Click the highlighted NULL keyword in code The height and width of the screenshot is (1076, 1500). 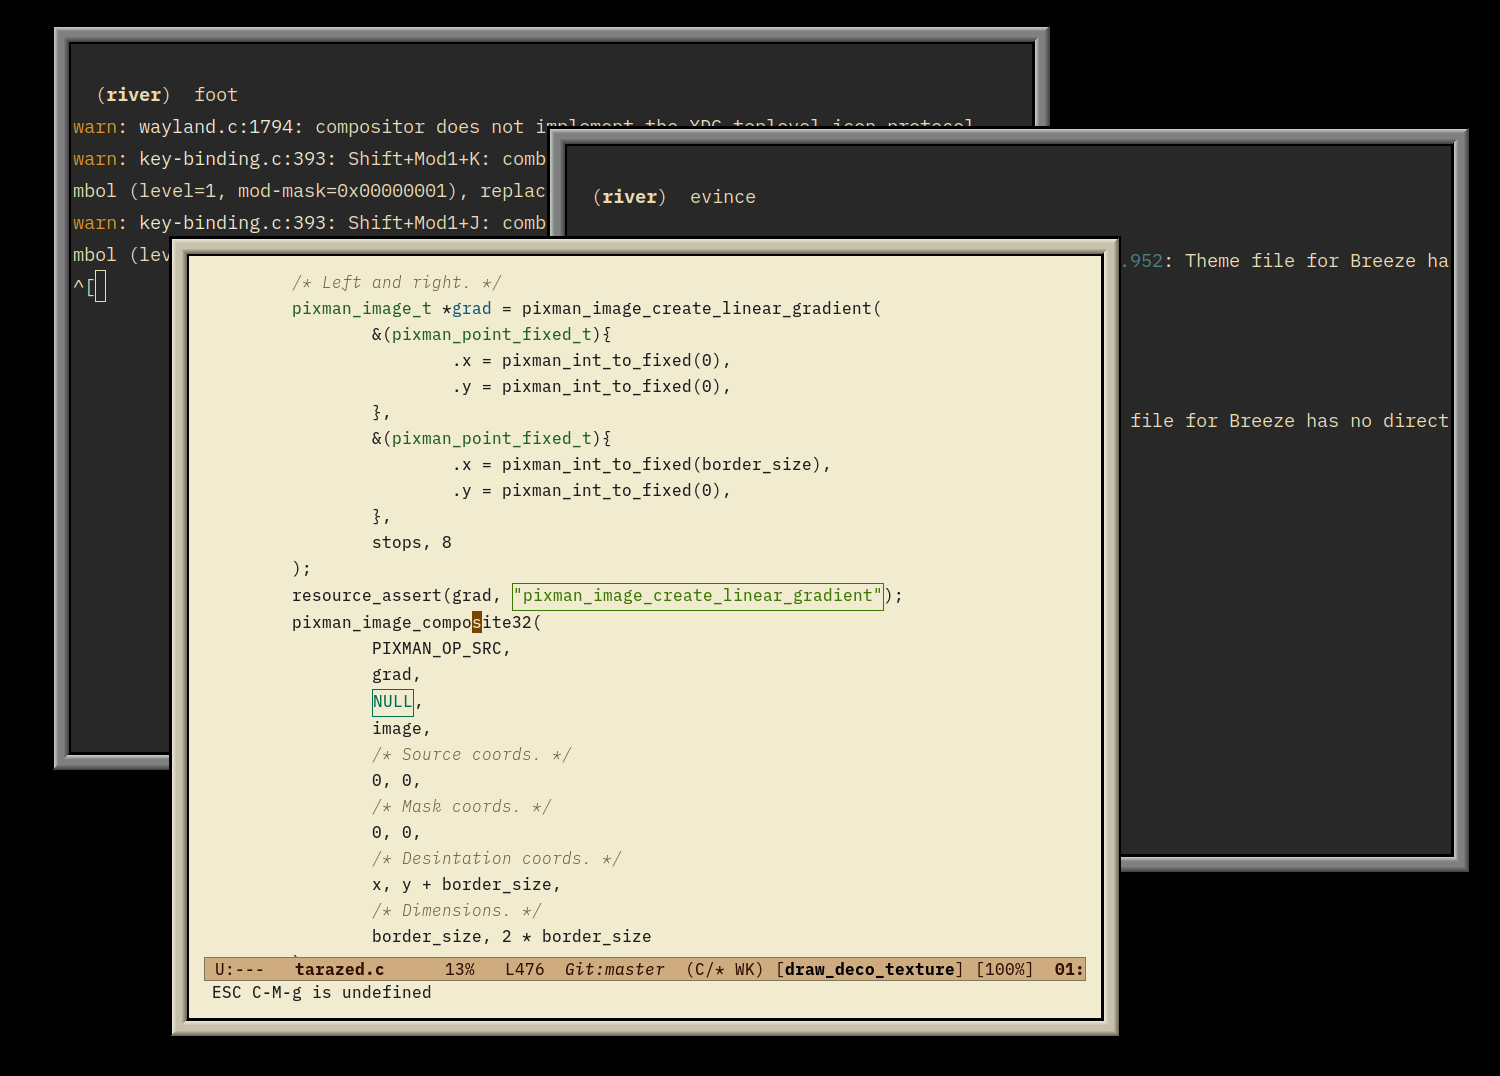point(392,702)
